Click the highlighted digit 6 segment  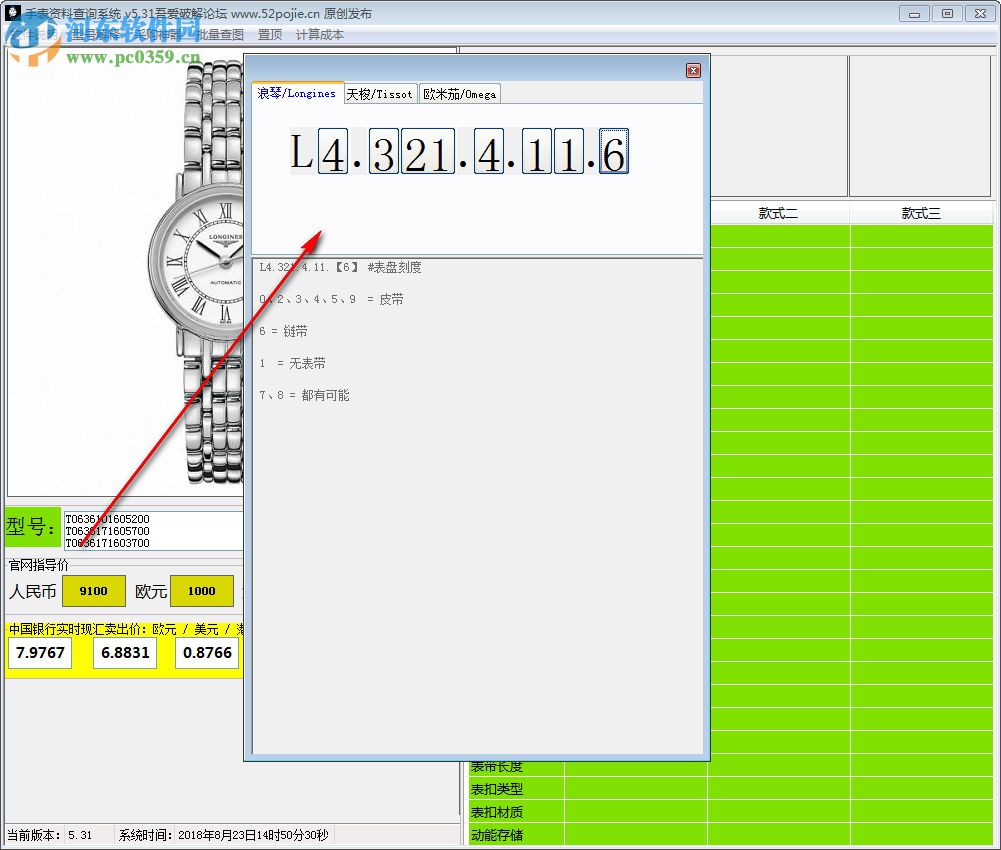613,152
